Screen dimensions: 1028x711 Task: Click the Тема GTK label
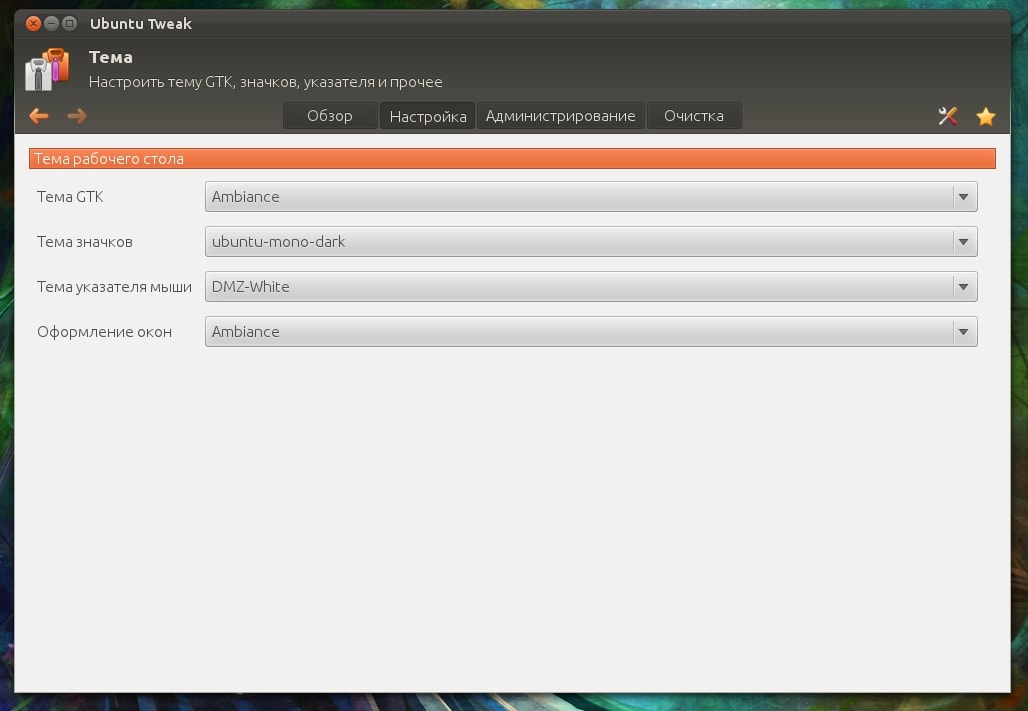[x=70, y=197]
